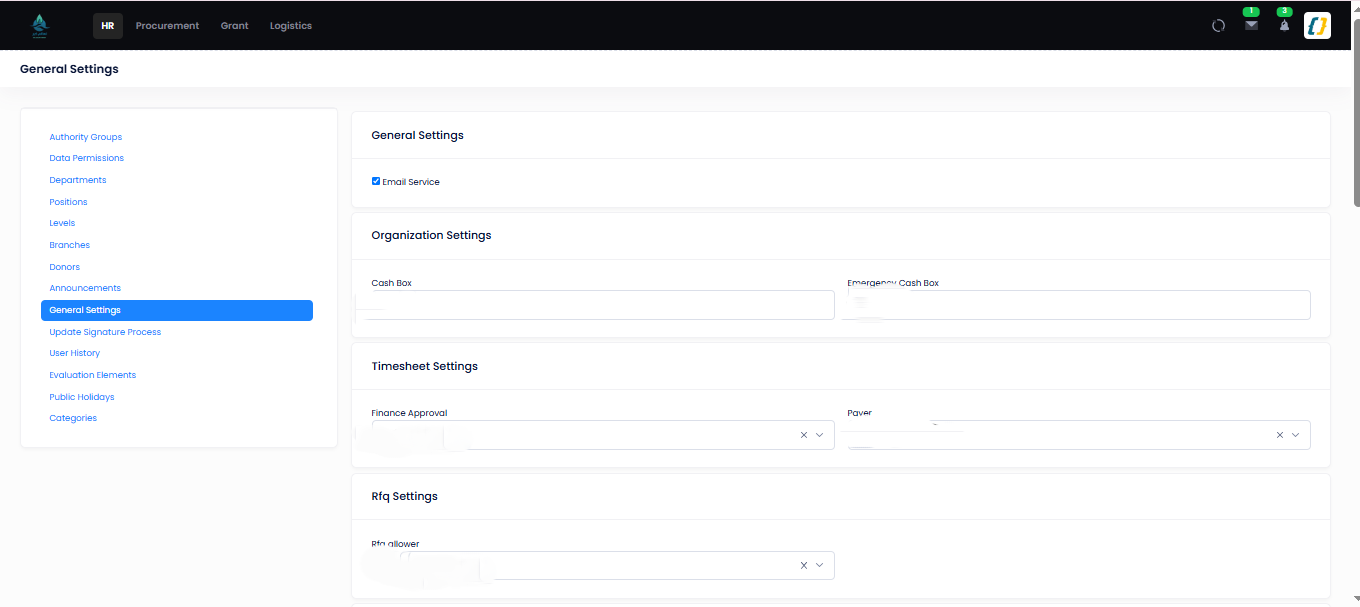Select the General Settings sidebar item

(x=177, y=310)
